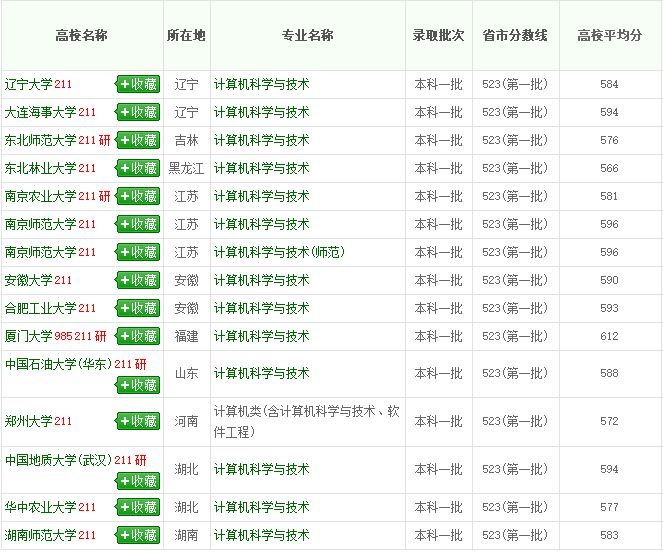Open 辽宁大学's 计算机科学与技术 major link
The height and width of the screenshot is (552, 663).
click(x=261, y=84)
